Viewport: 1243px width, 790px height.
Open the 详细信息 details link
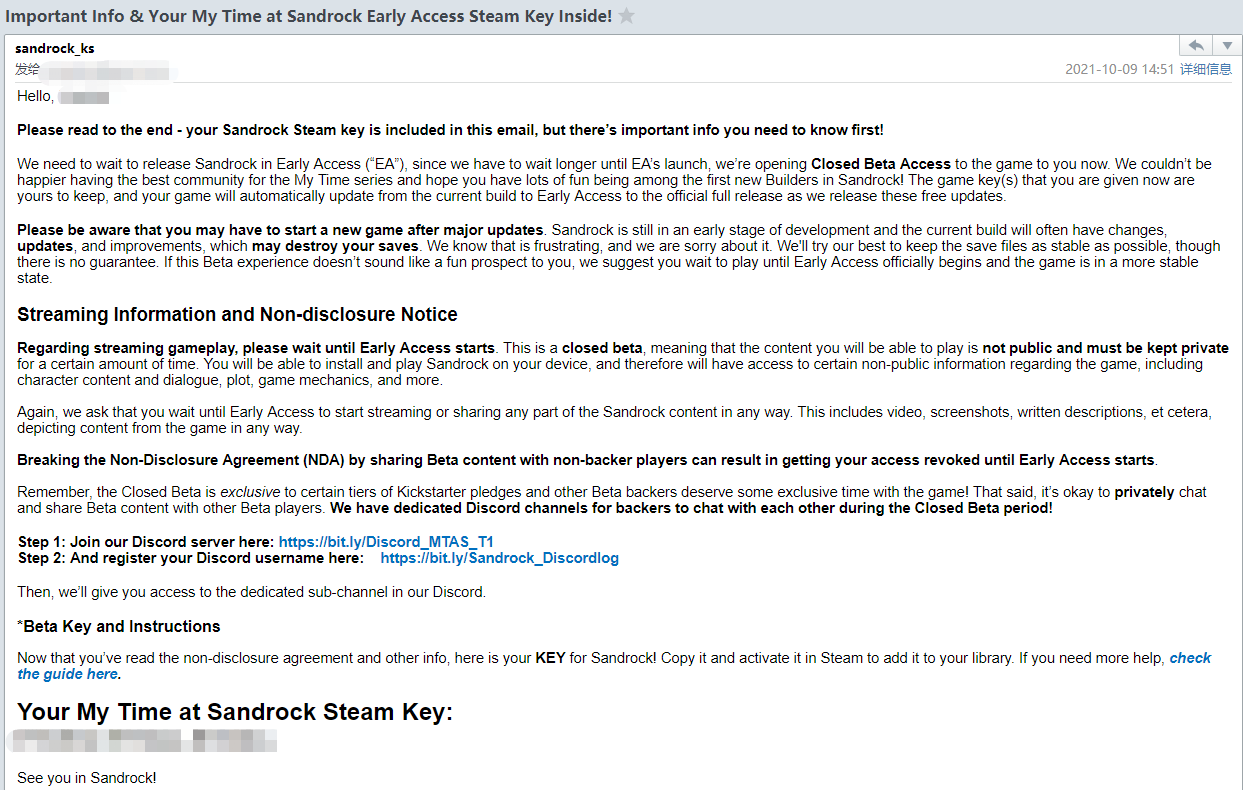click(x=1206, y=69)
